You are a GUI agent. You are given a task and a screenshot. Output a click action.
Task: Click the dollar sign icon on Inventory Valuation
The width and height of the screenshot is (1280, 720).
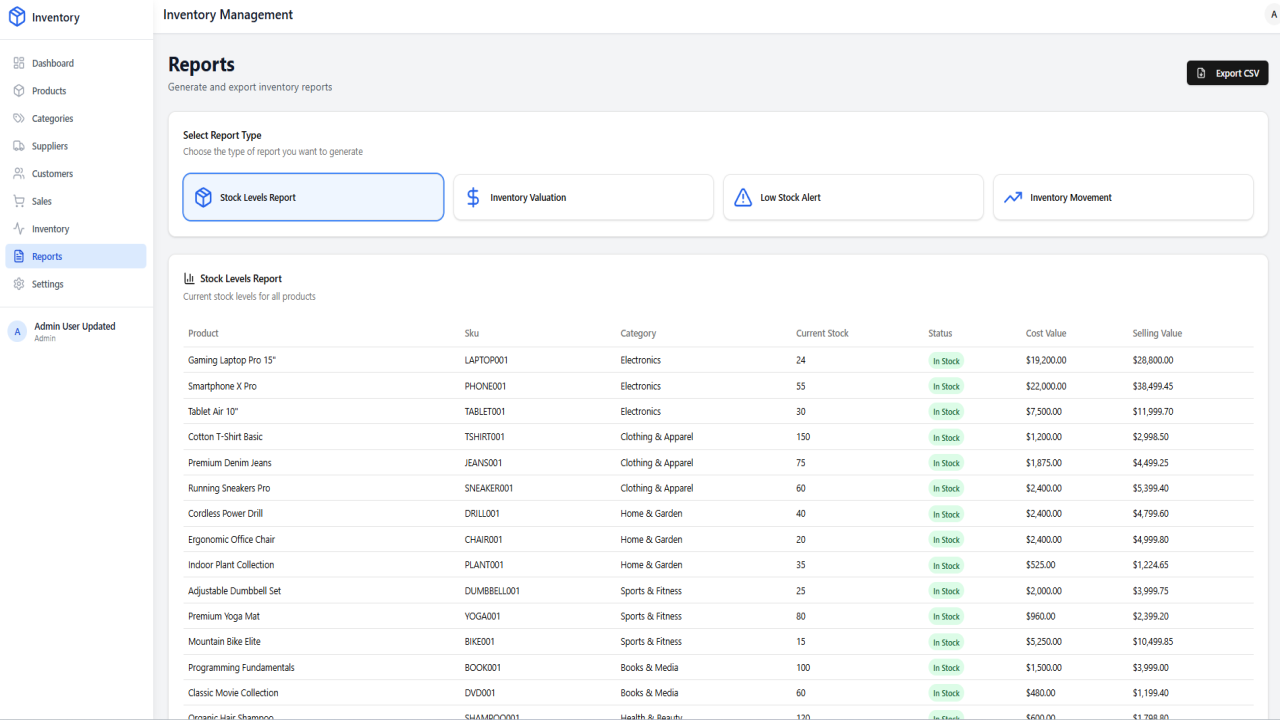[x=473, y=197]
